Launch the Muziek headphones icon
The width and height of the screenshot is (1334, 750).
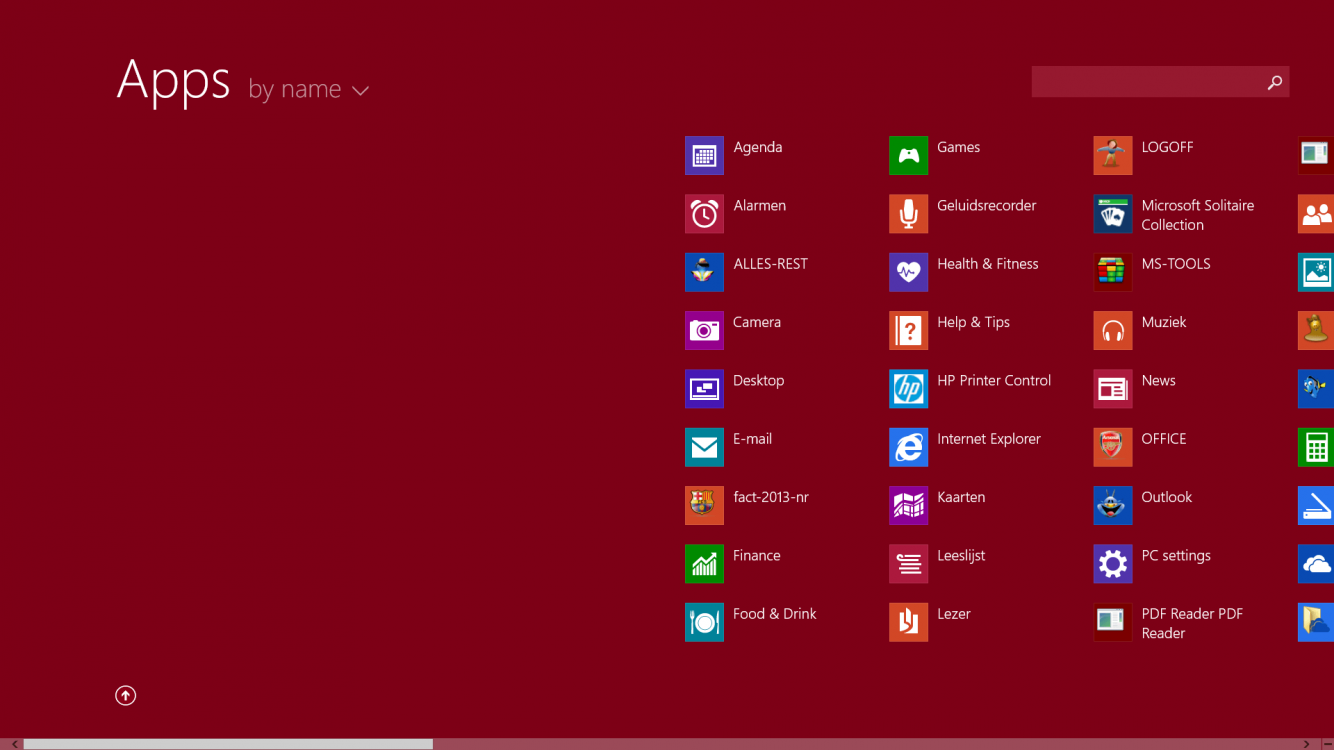(x=1113, y=331)
